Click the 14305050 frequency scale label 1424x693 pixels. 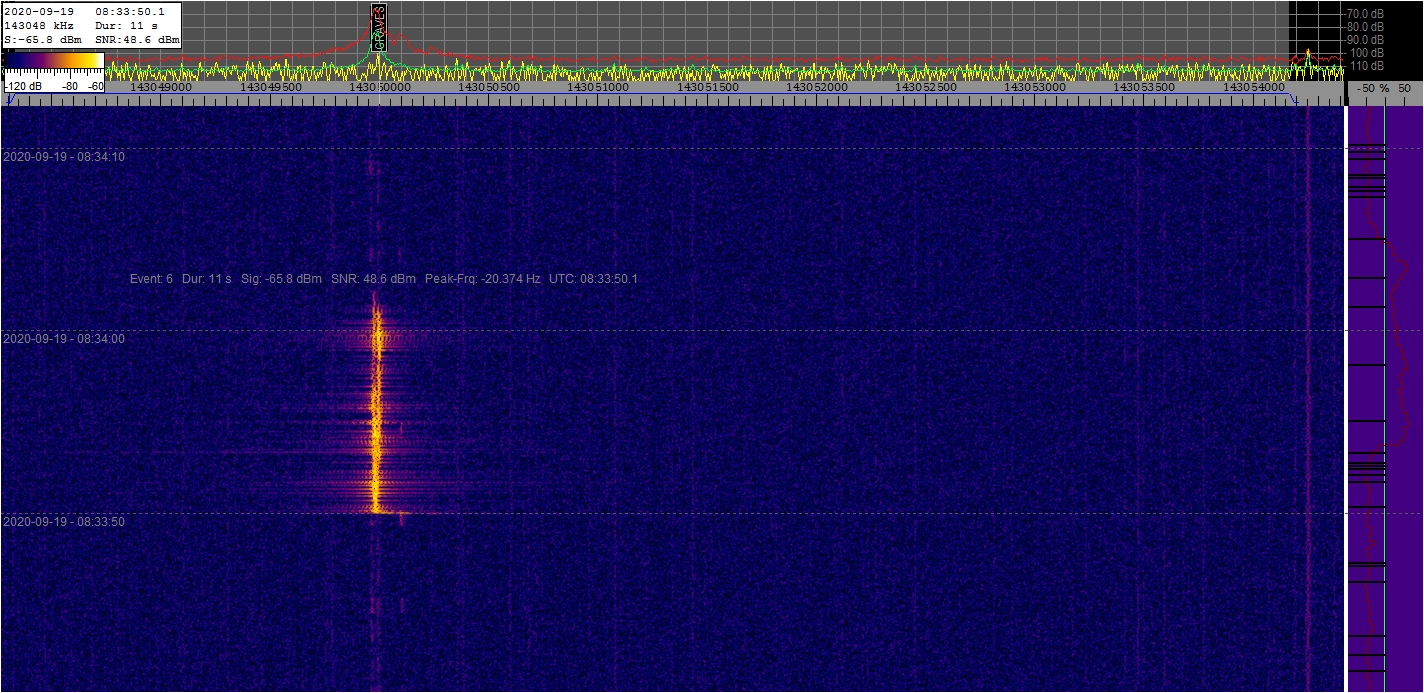[488, 88]
